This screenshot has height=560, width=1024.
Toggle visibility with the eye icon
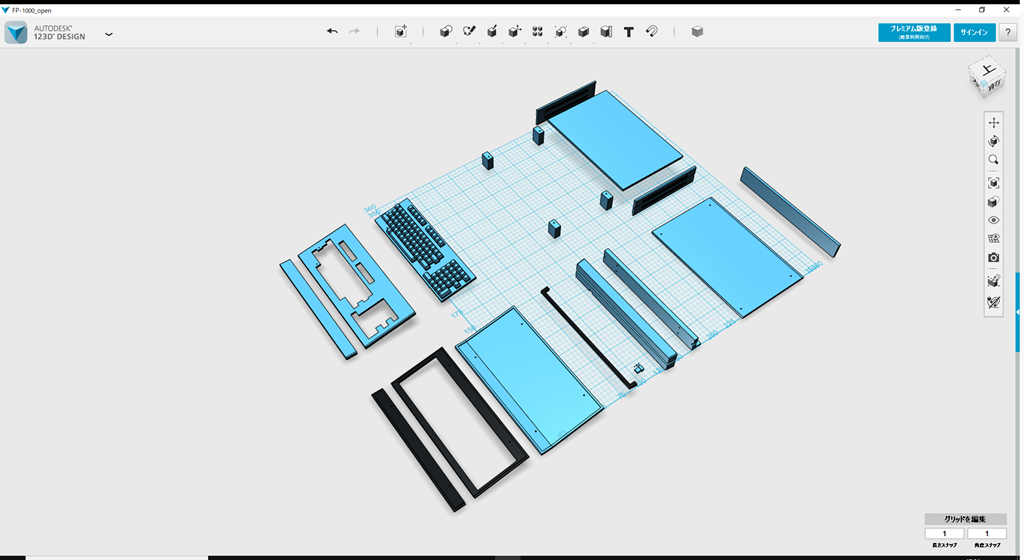click(993, 220)
